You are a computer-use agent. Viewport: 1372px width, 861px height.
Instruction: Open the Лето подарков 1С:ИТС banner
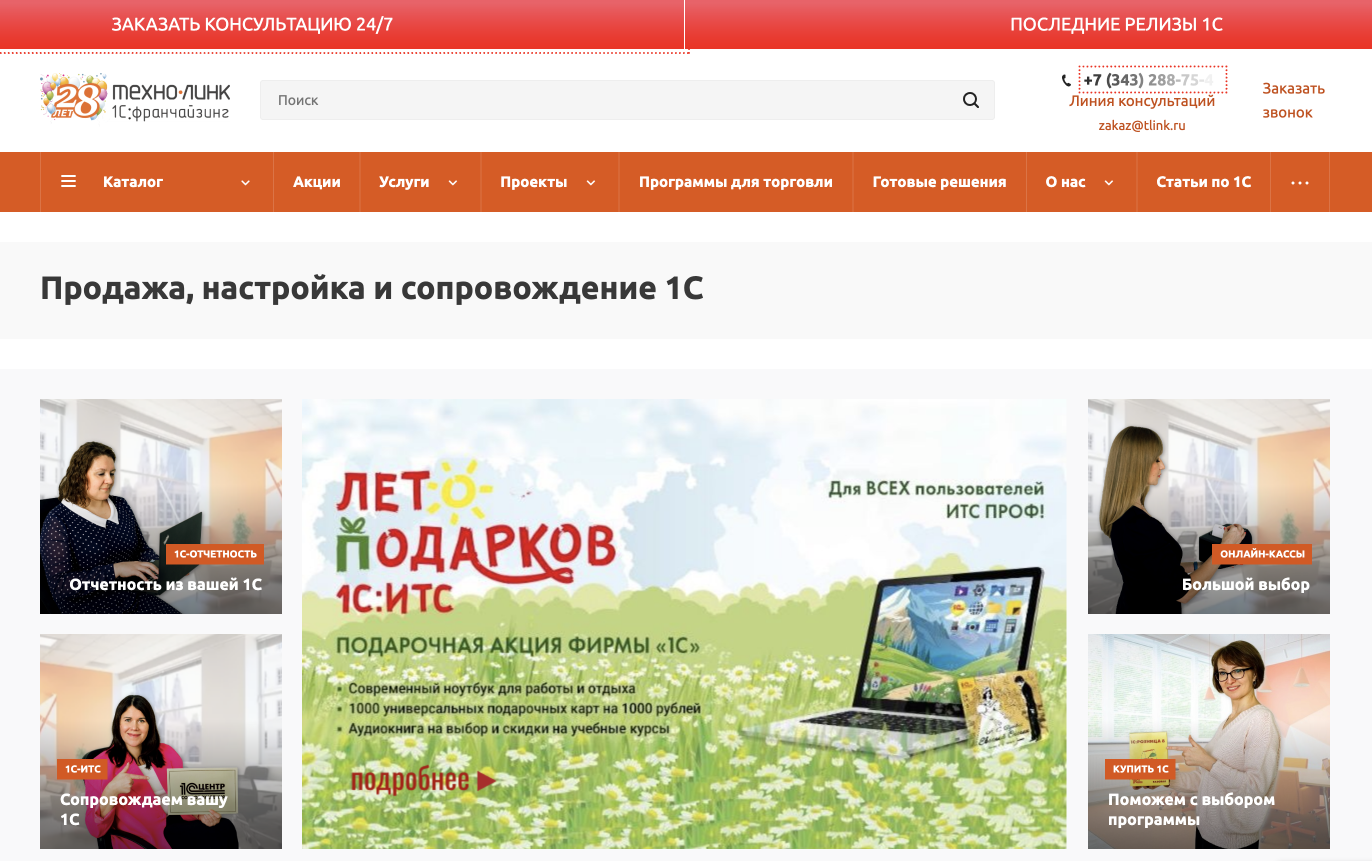[684, 624]
